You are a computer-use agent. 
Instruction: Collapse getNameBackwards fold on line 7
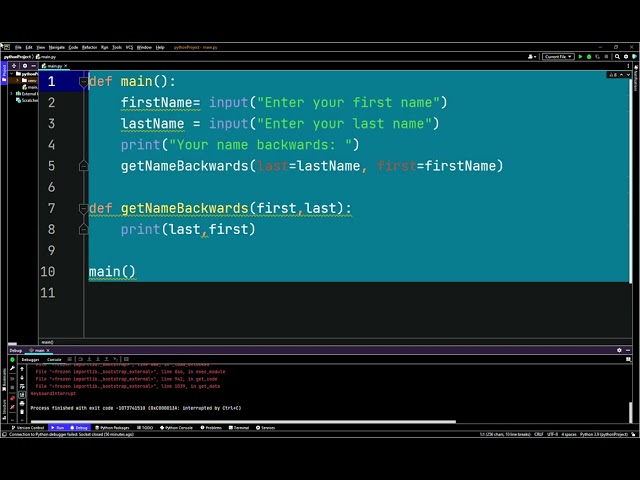point(83,209)
